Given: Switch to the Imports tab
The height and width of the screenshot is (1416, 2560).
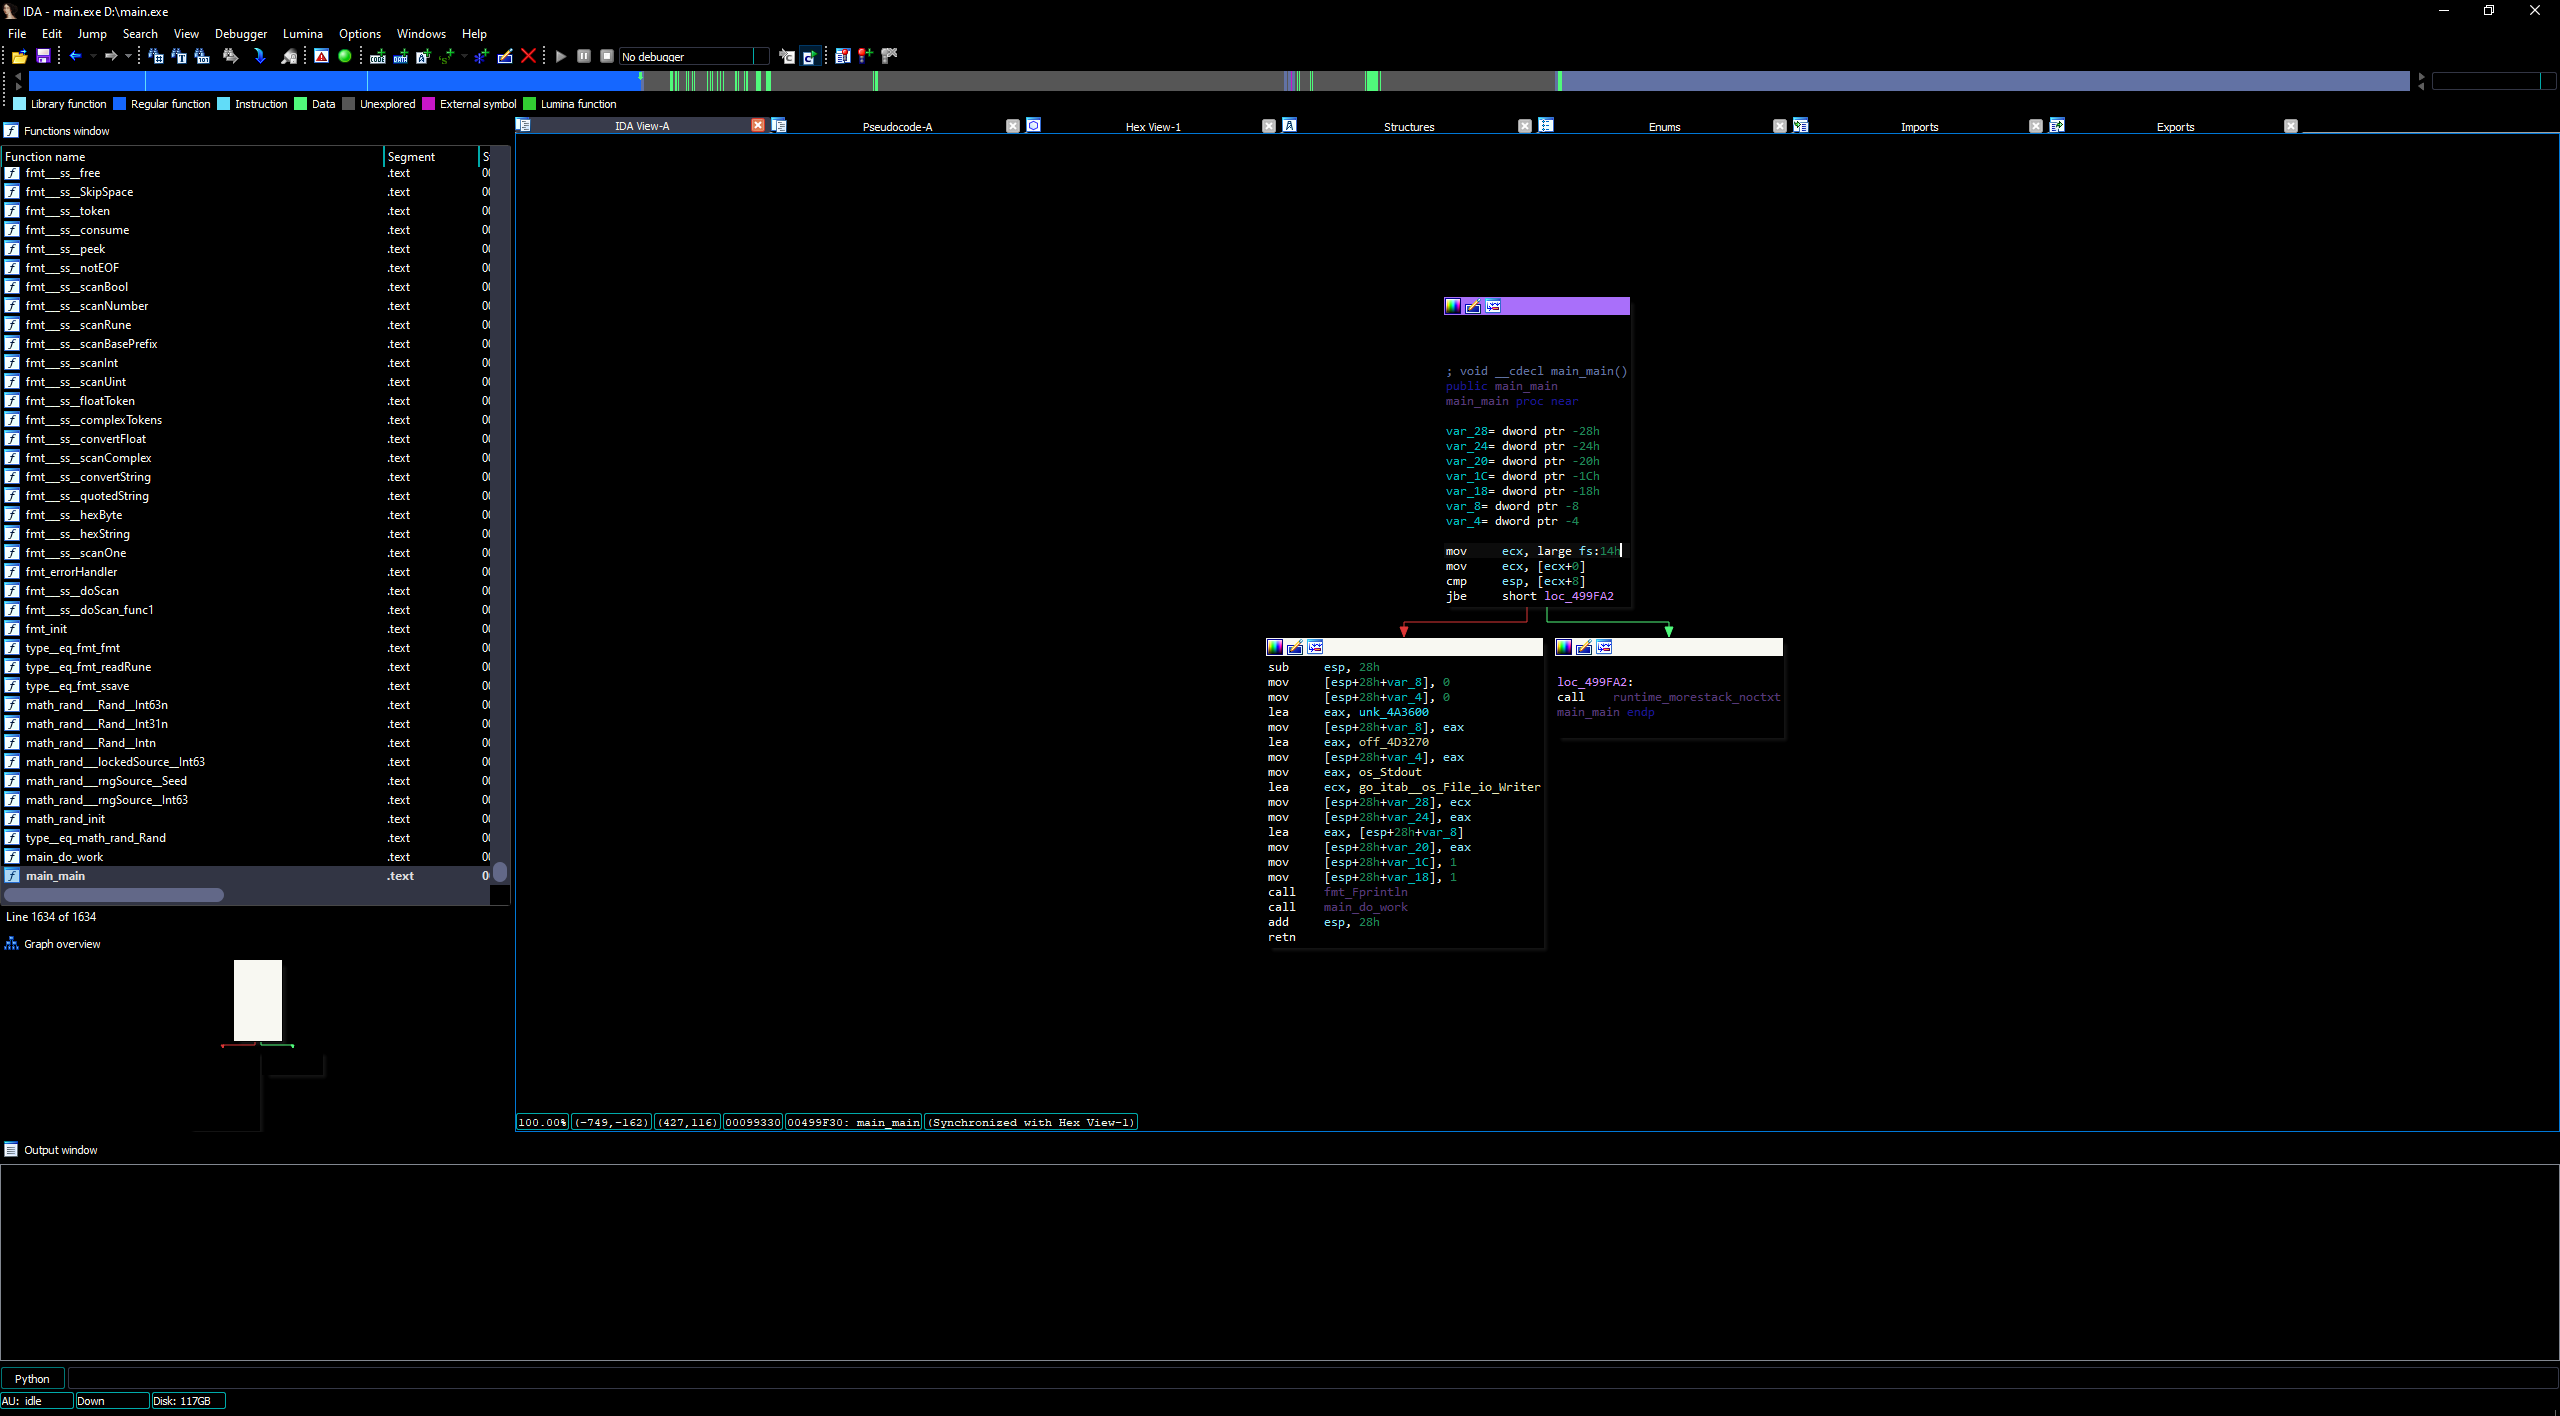Looking at the screenshot, I should [x=1919, y=127].
